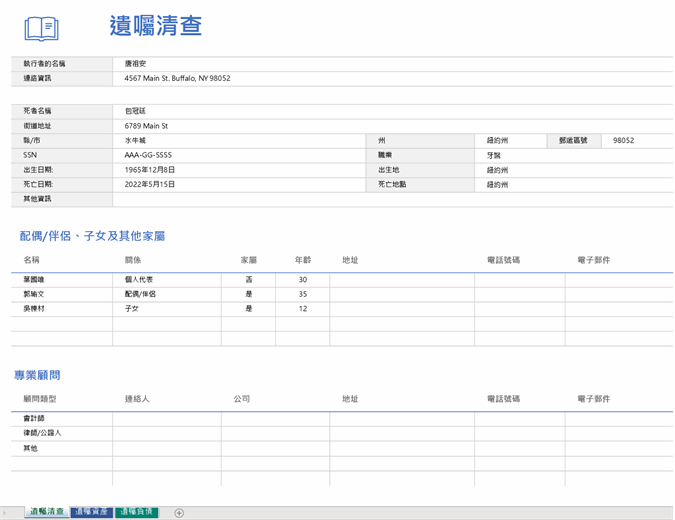Click the occupation cell 牙醫
This screenshot has height=520, width=675.
point(493,155)
